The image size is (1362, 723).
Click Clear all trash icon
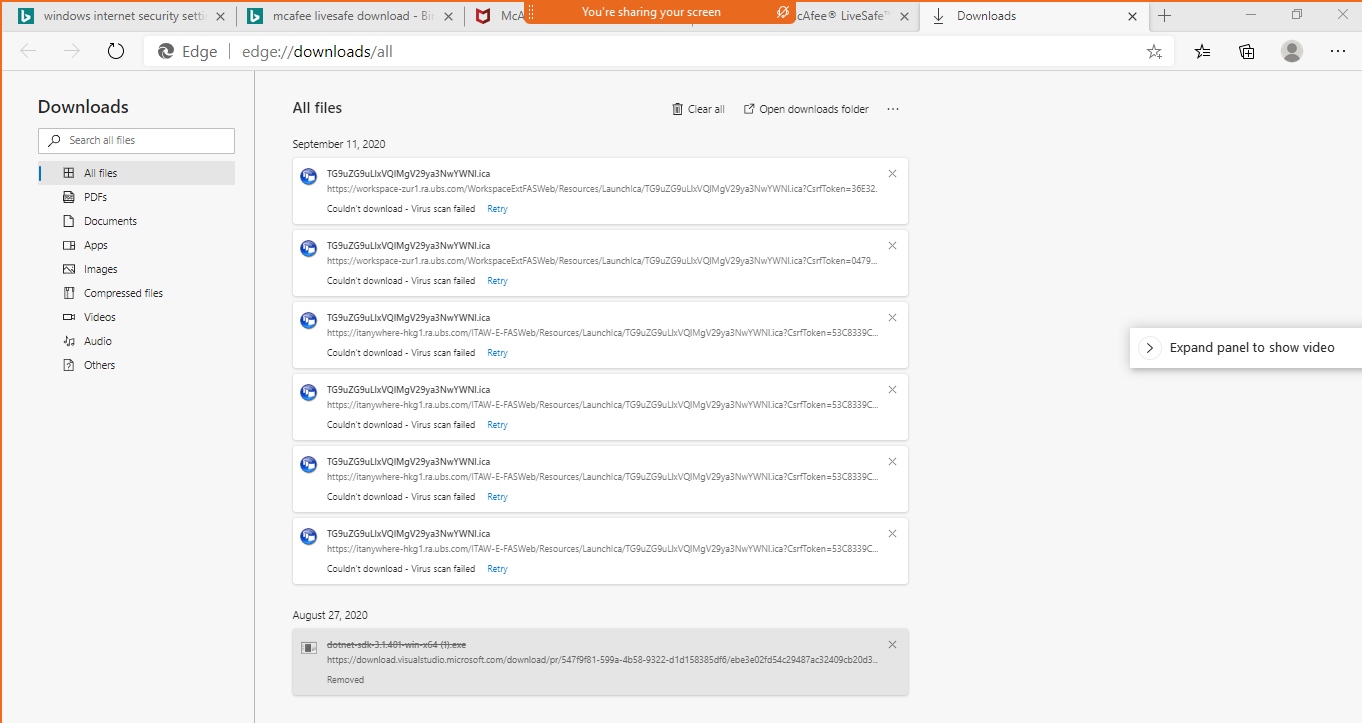[x=678, y=109]
